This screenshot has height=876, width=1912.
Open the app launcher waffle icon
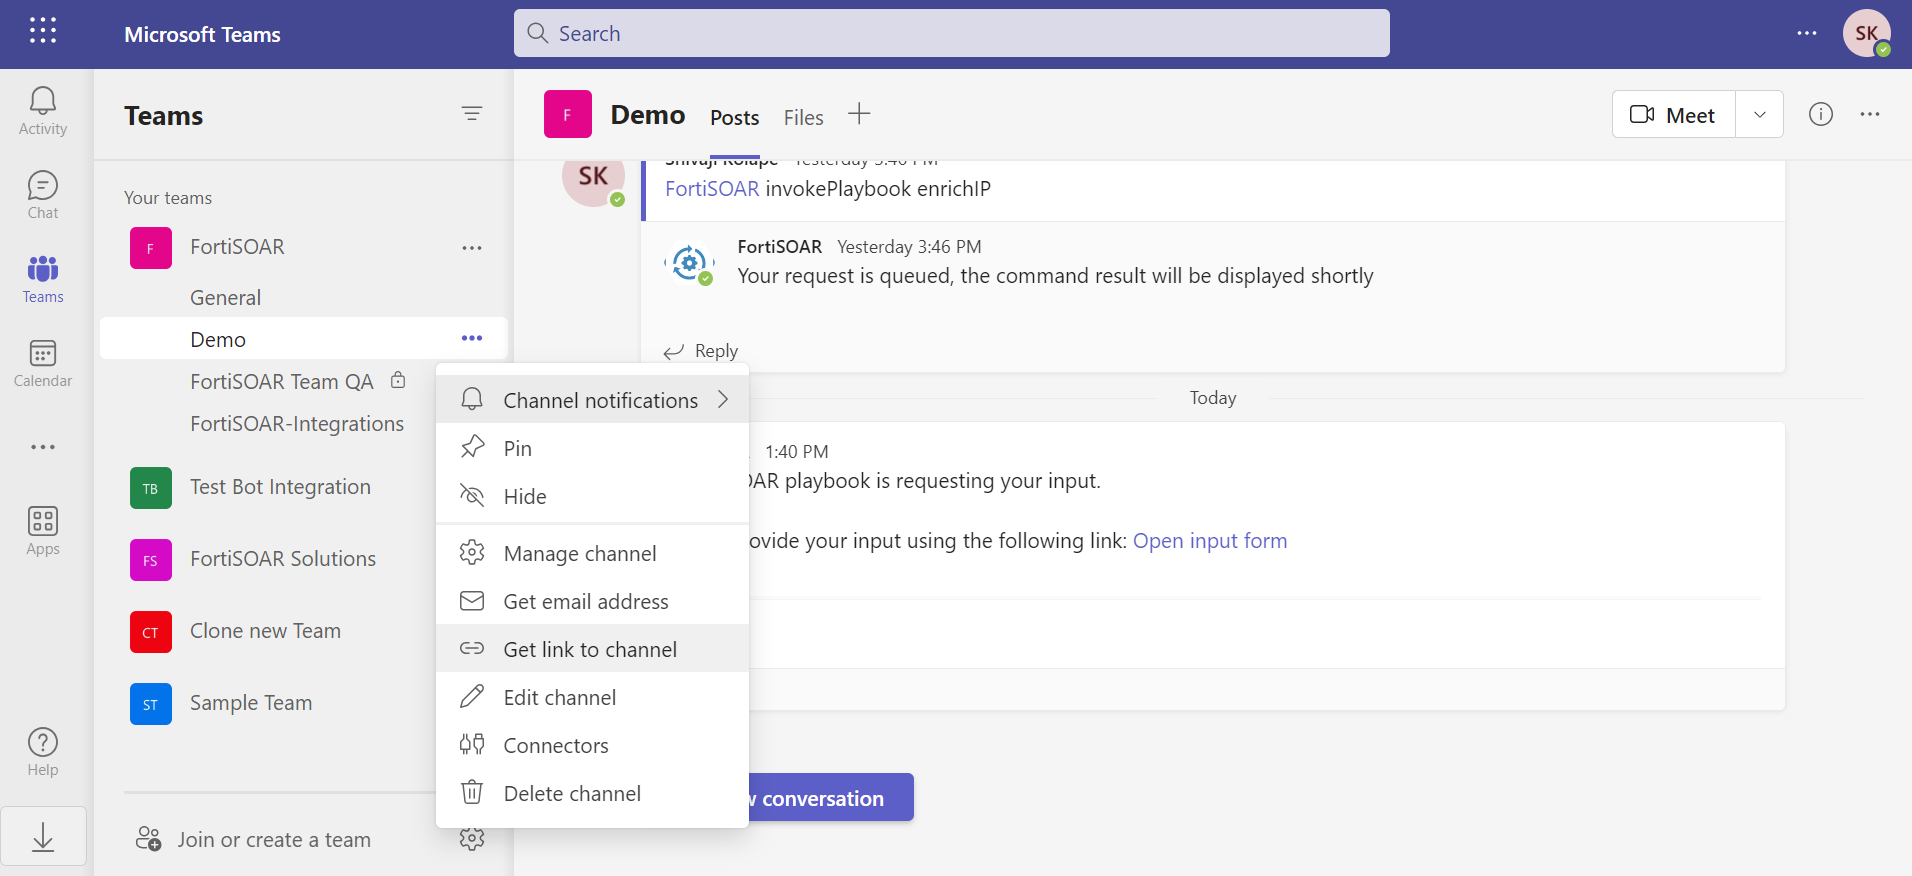pyautogui.click(x=43, y=31)
